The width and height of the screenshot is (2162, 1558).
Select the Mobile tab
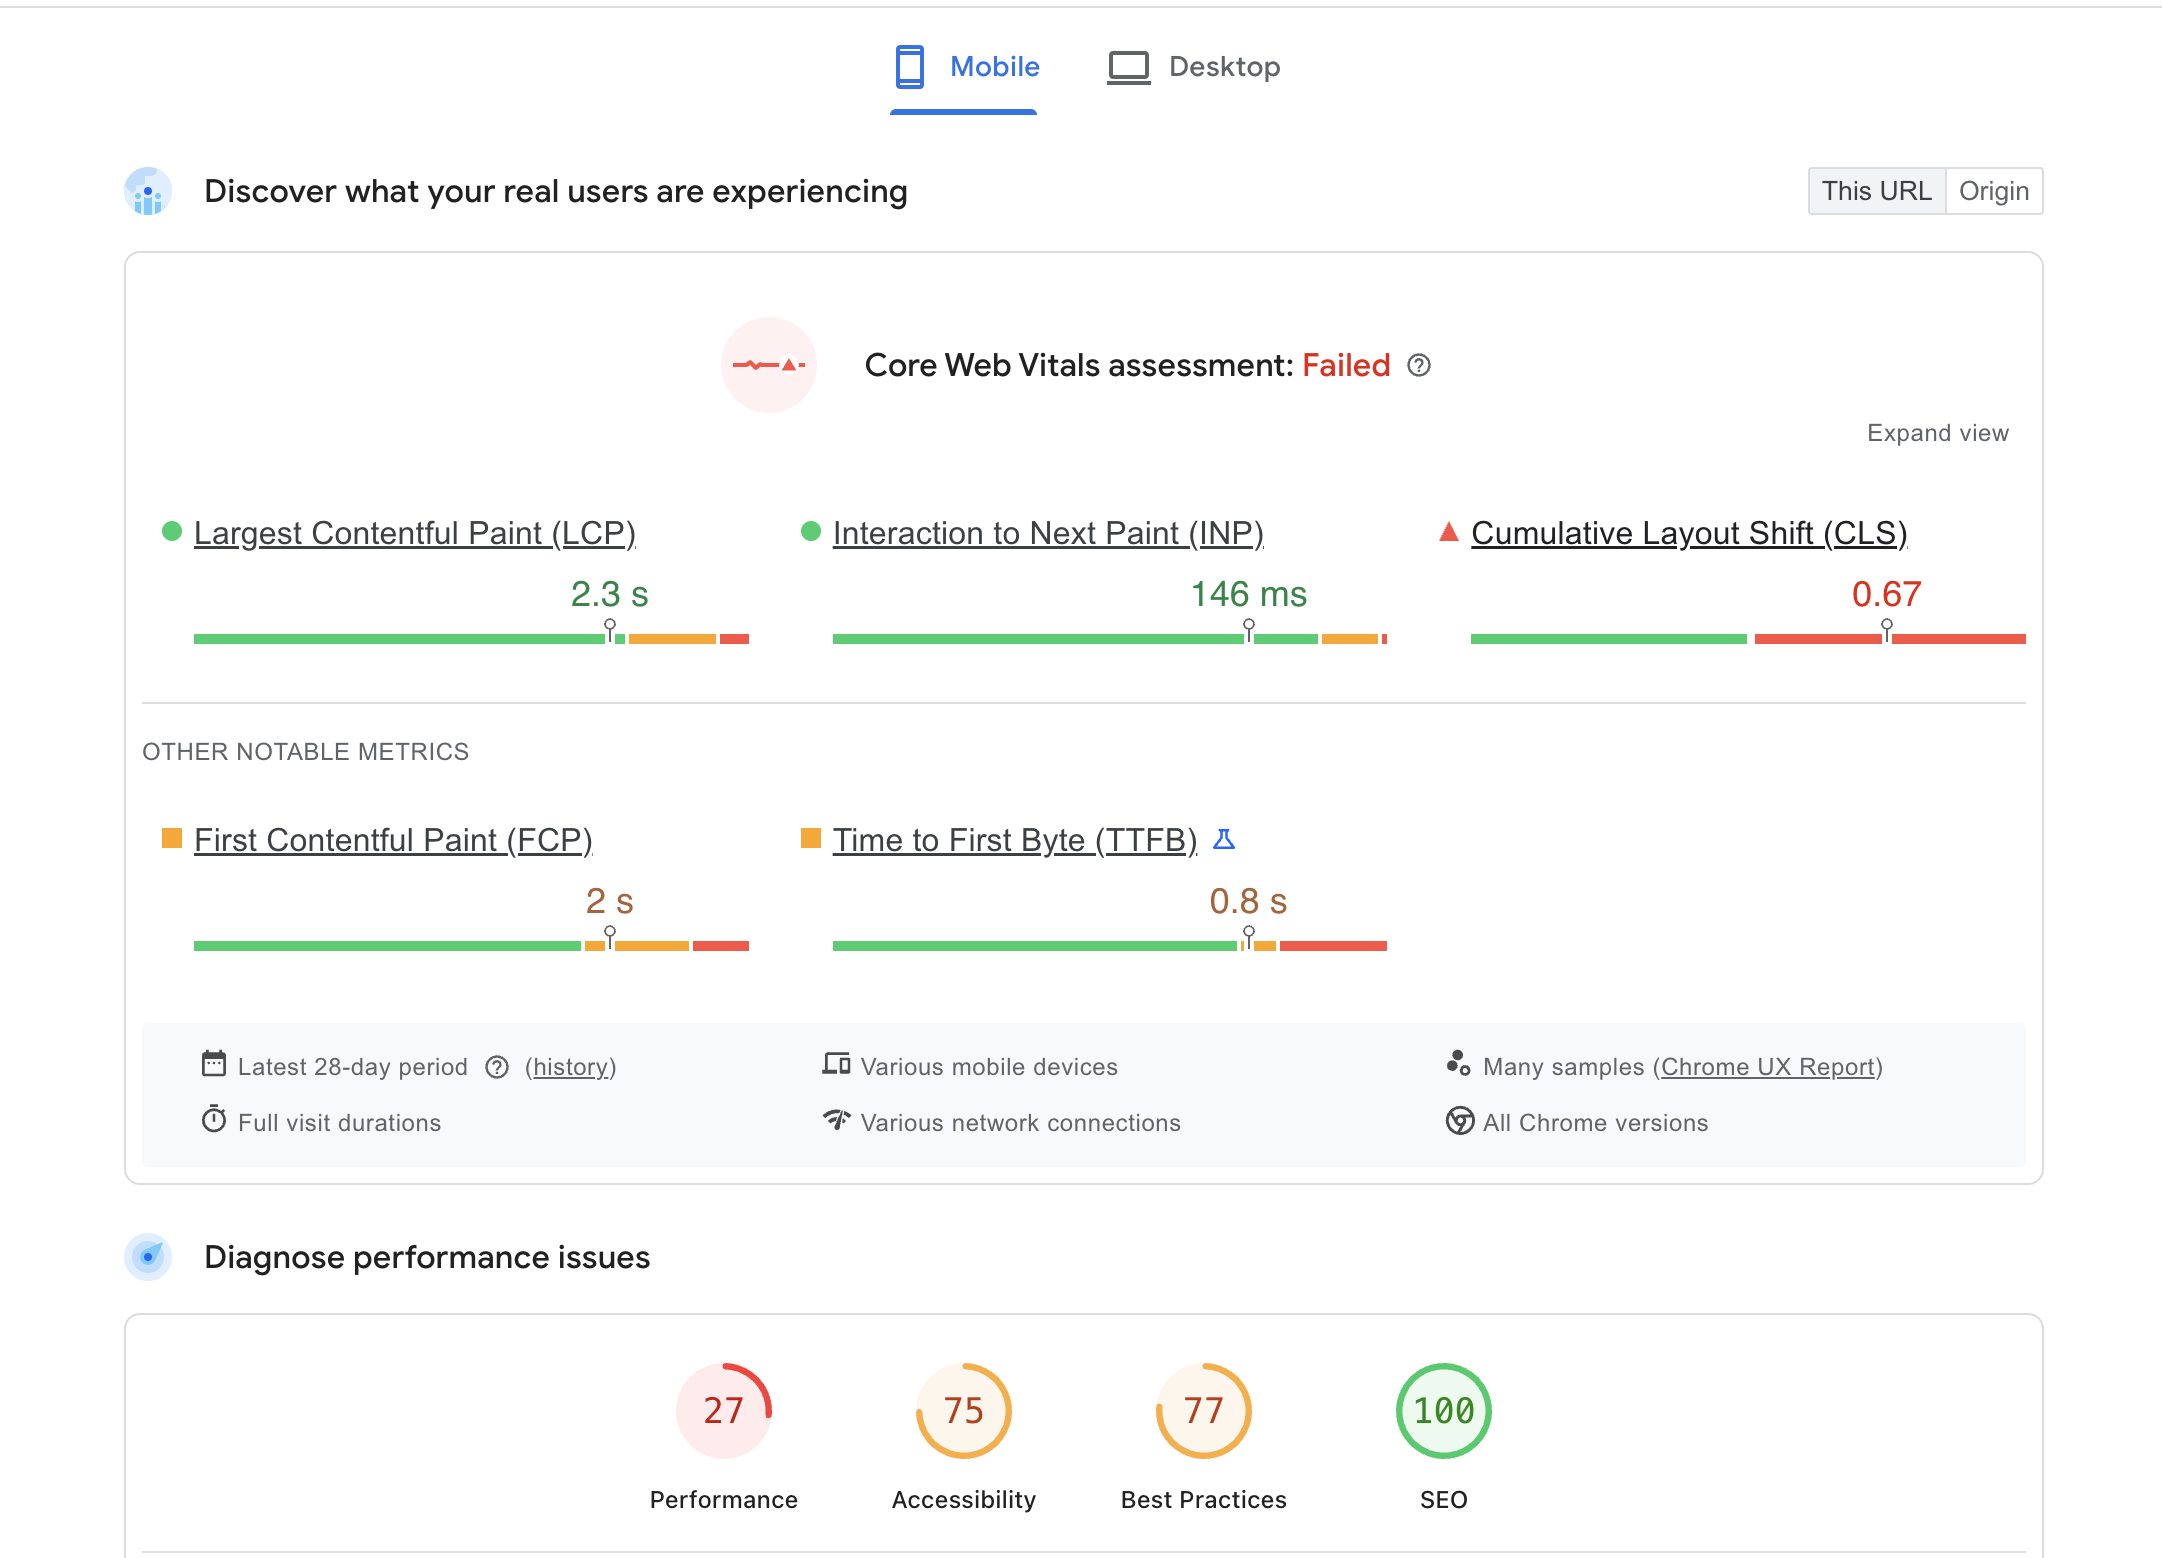(966, 67)
